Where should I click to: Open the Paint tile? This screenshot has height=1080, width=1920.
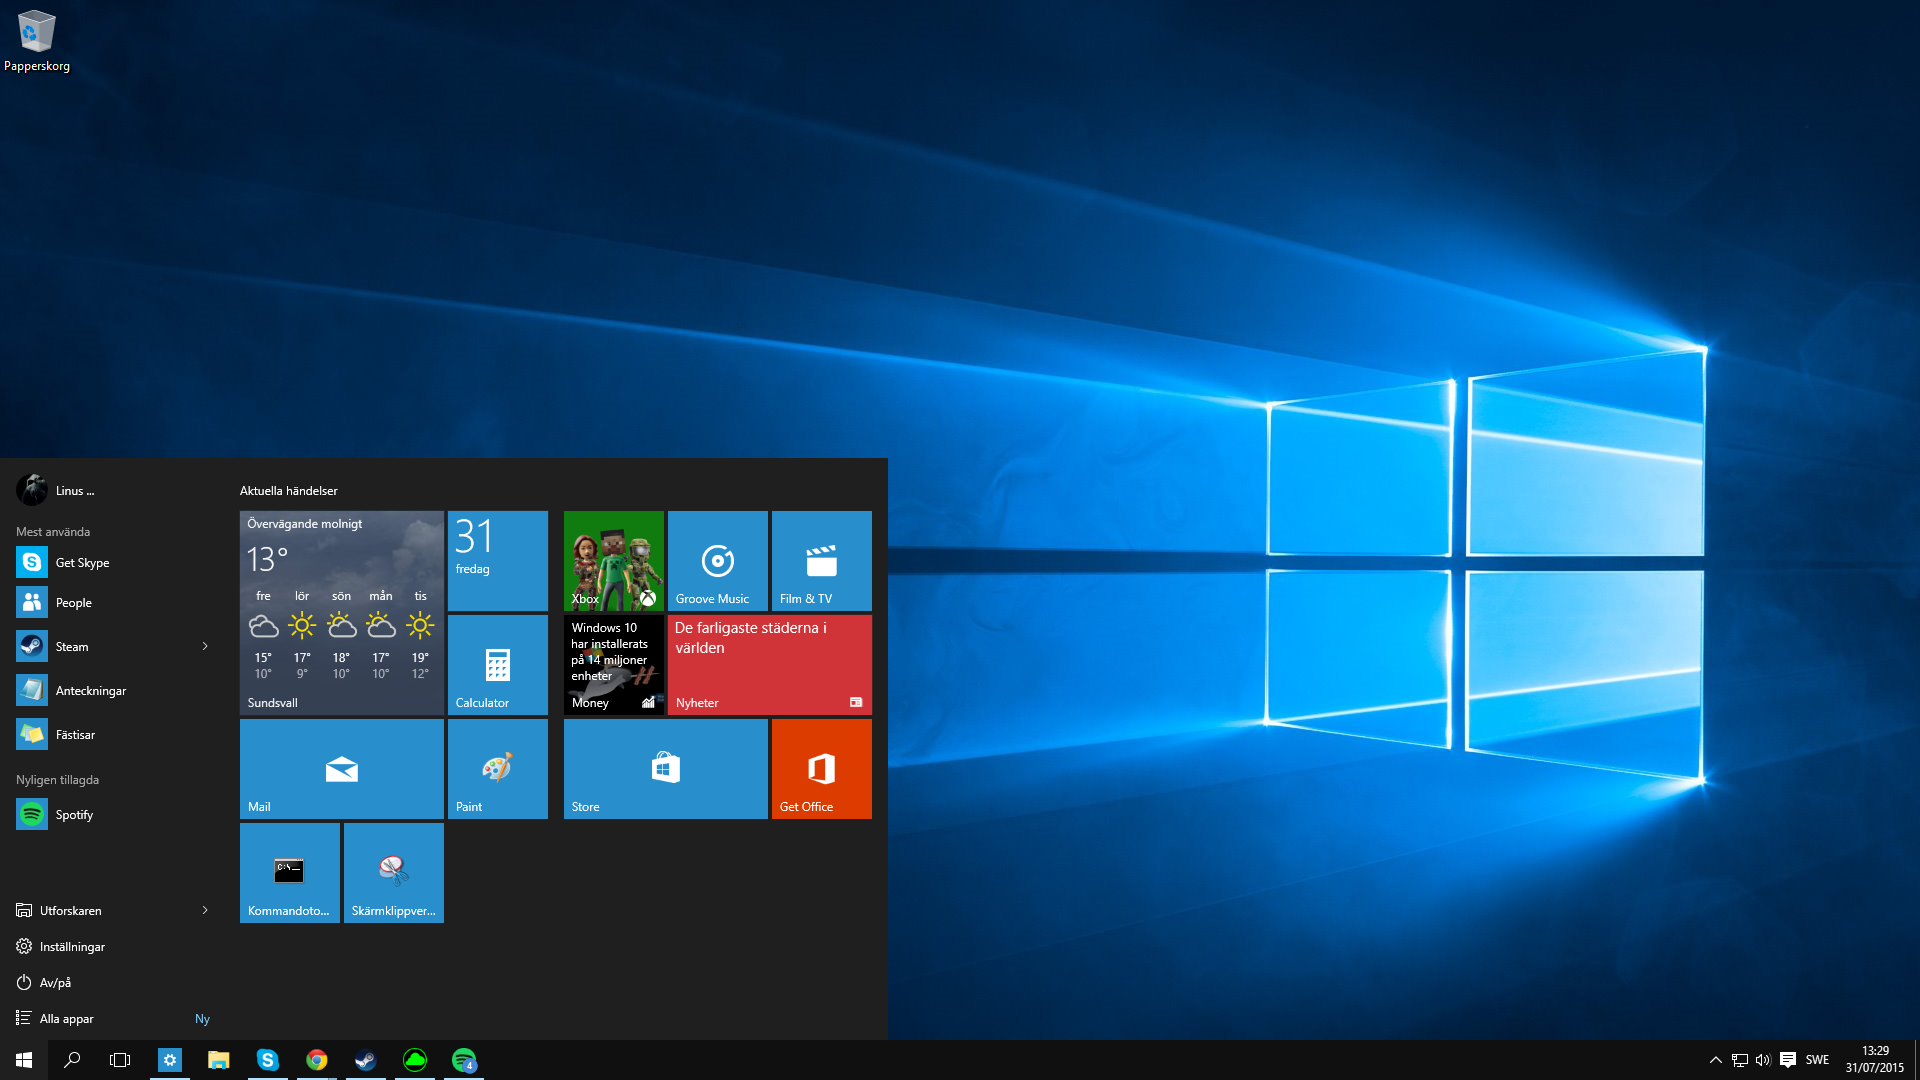(497, 768)
